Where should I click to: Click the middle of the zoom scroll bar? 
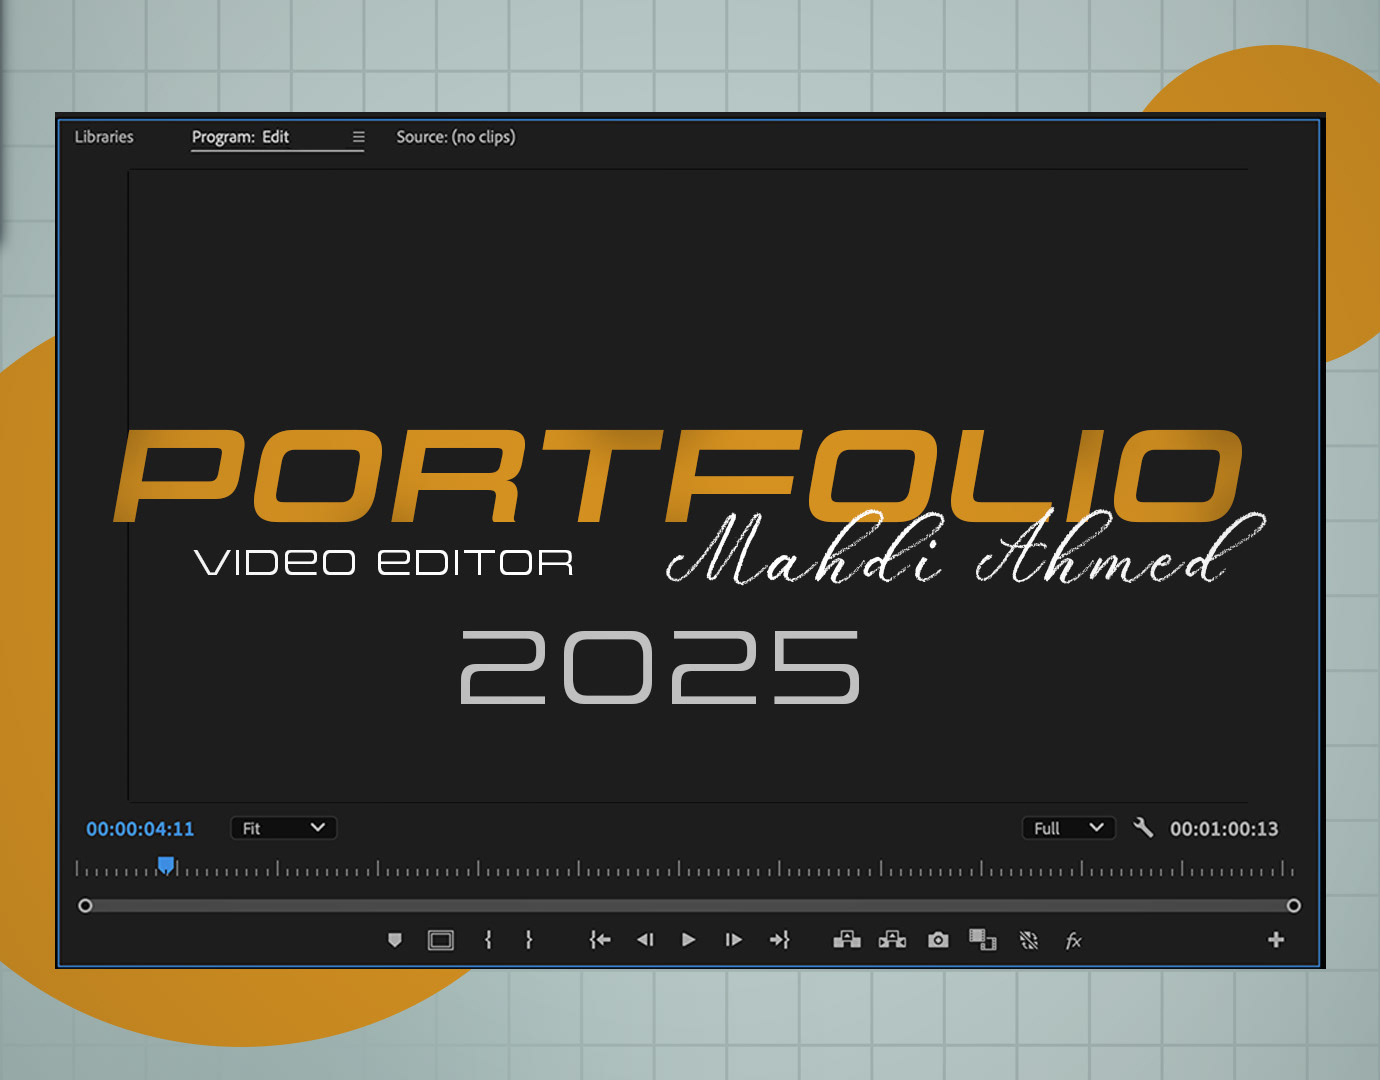click(689, 906)
